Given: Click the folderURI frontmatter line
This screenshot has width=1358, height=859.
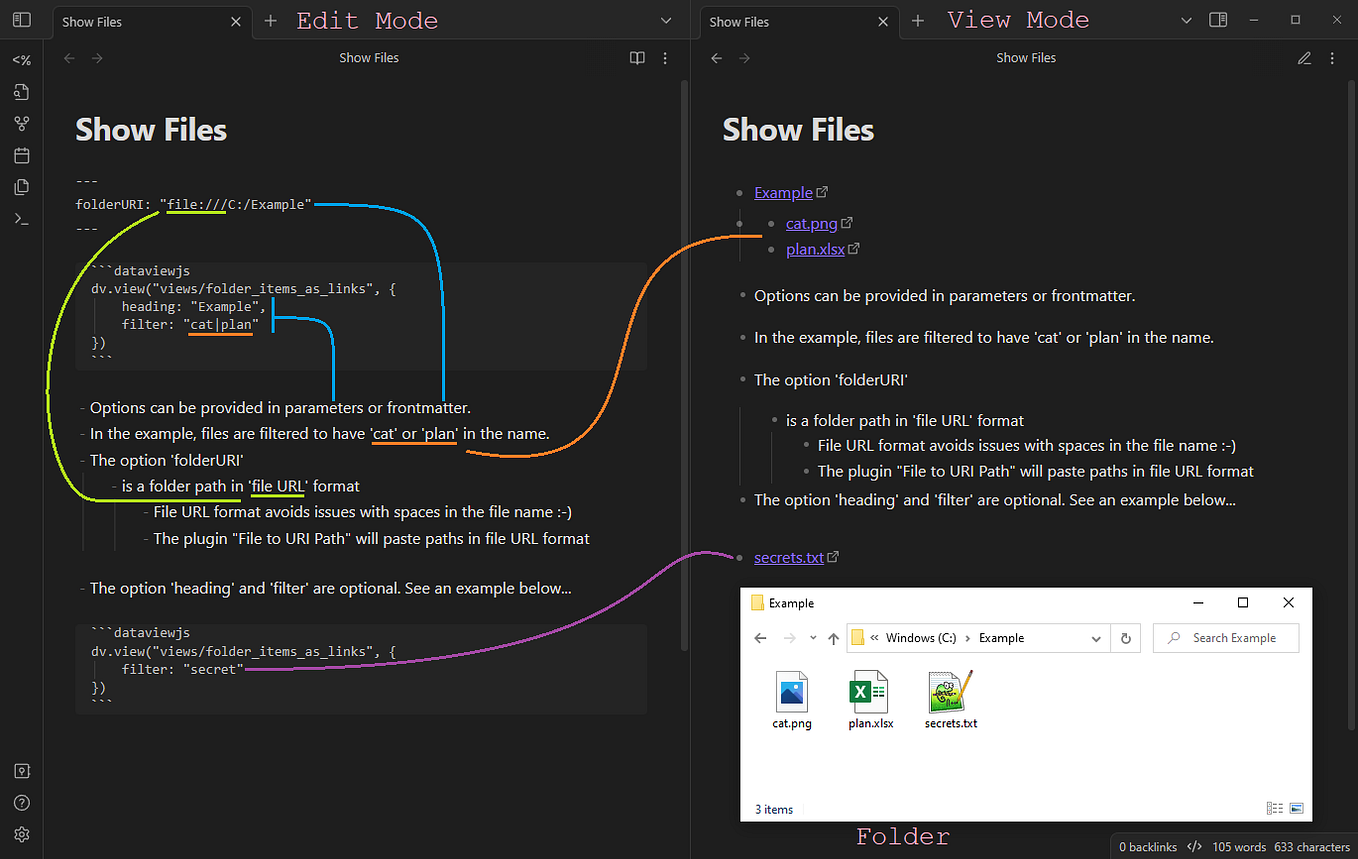Looking at the screenshot, I should pos(195,205).
